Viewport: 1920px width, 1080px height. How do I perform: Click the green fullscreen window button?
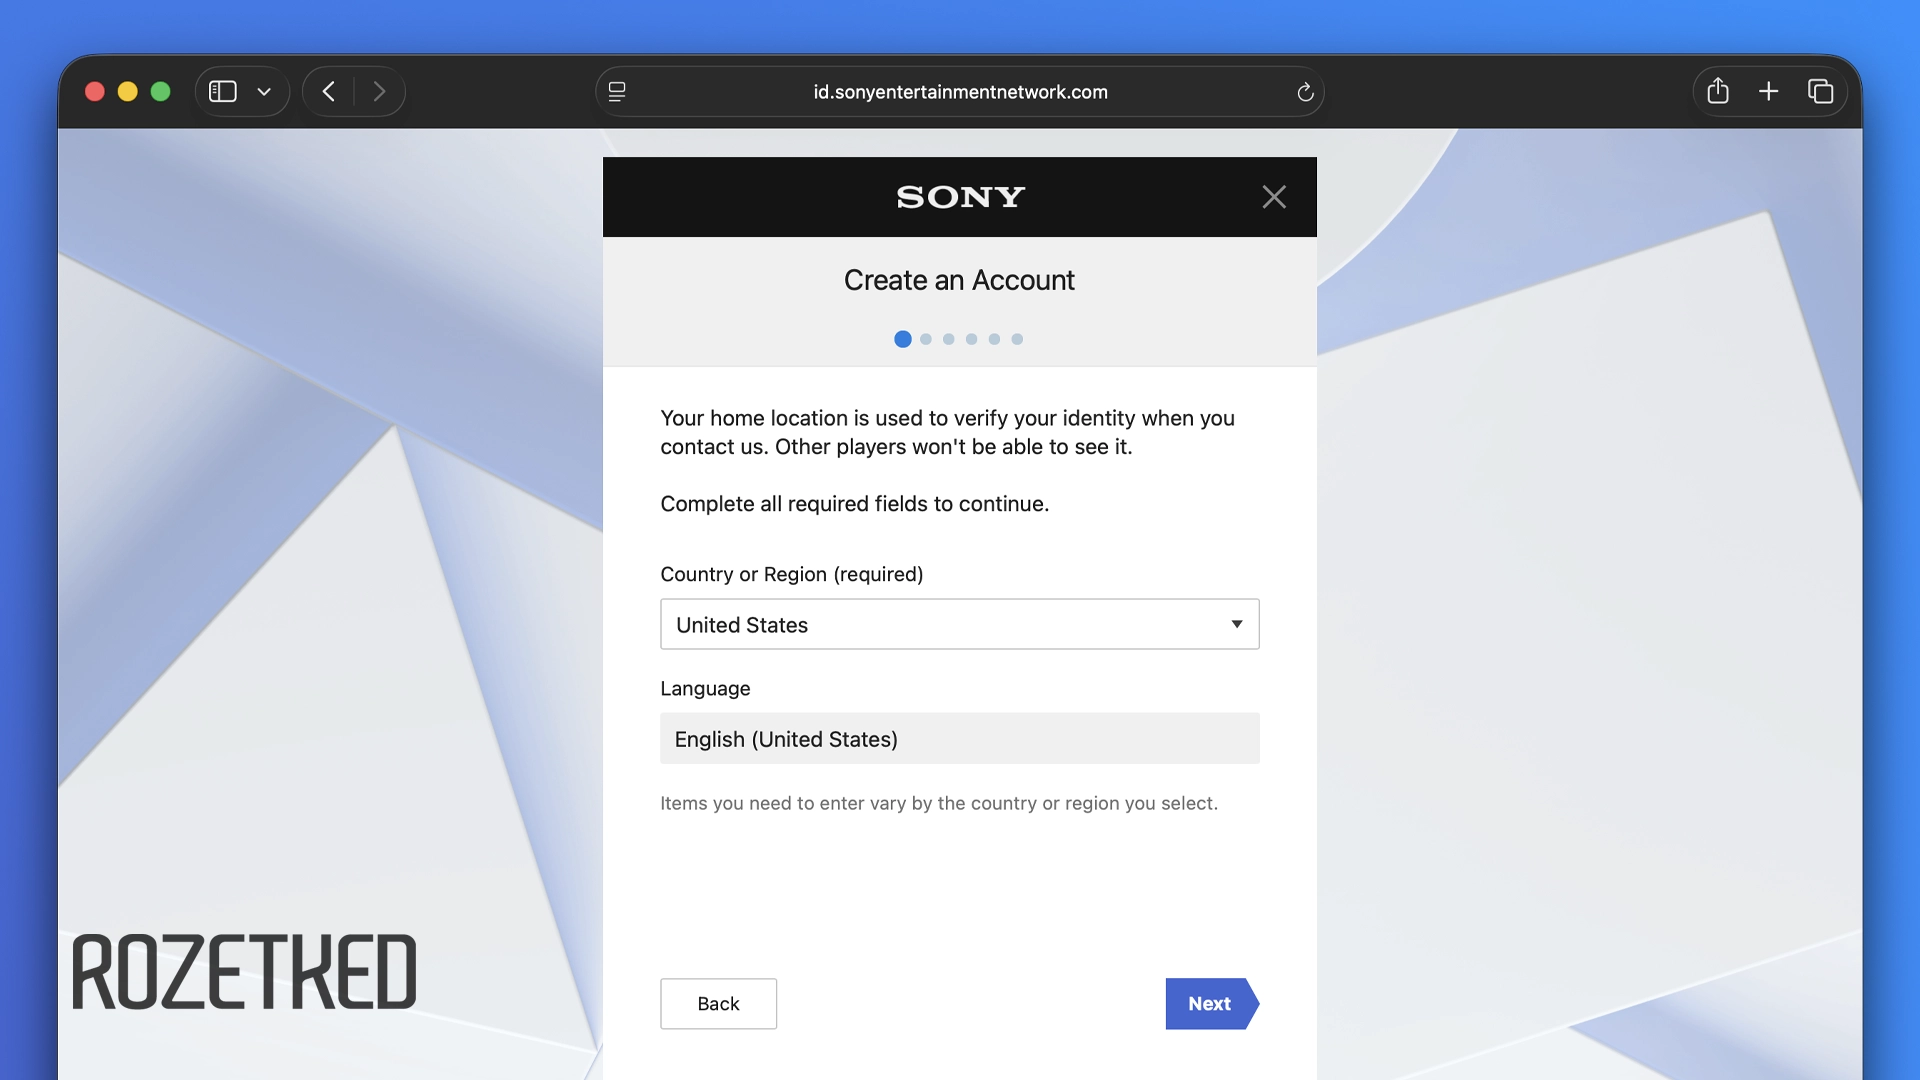160,92
